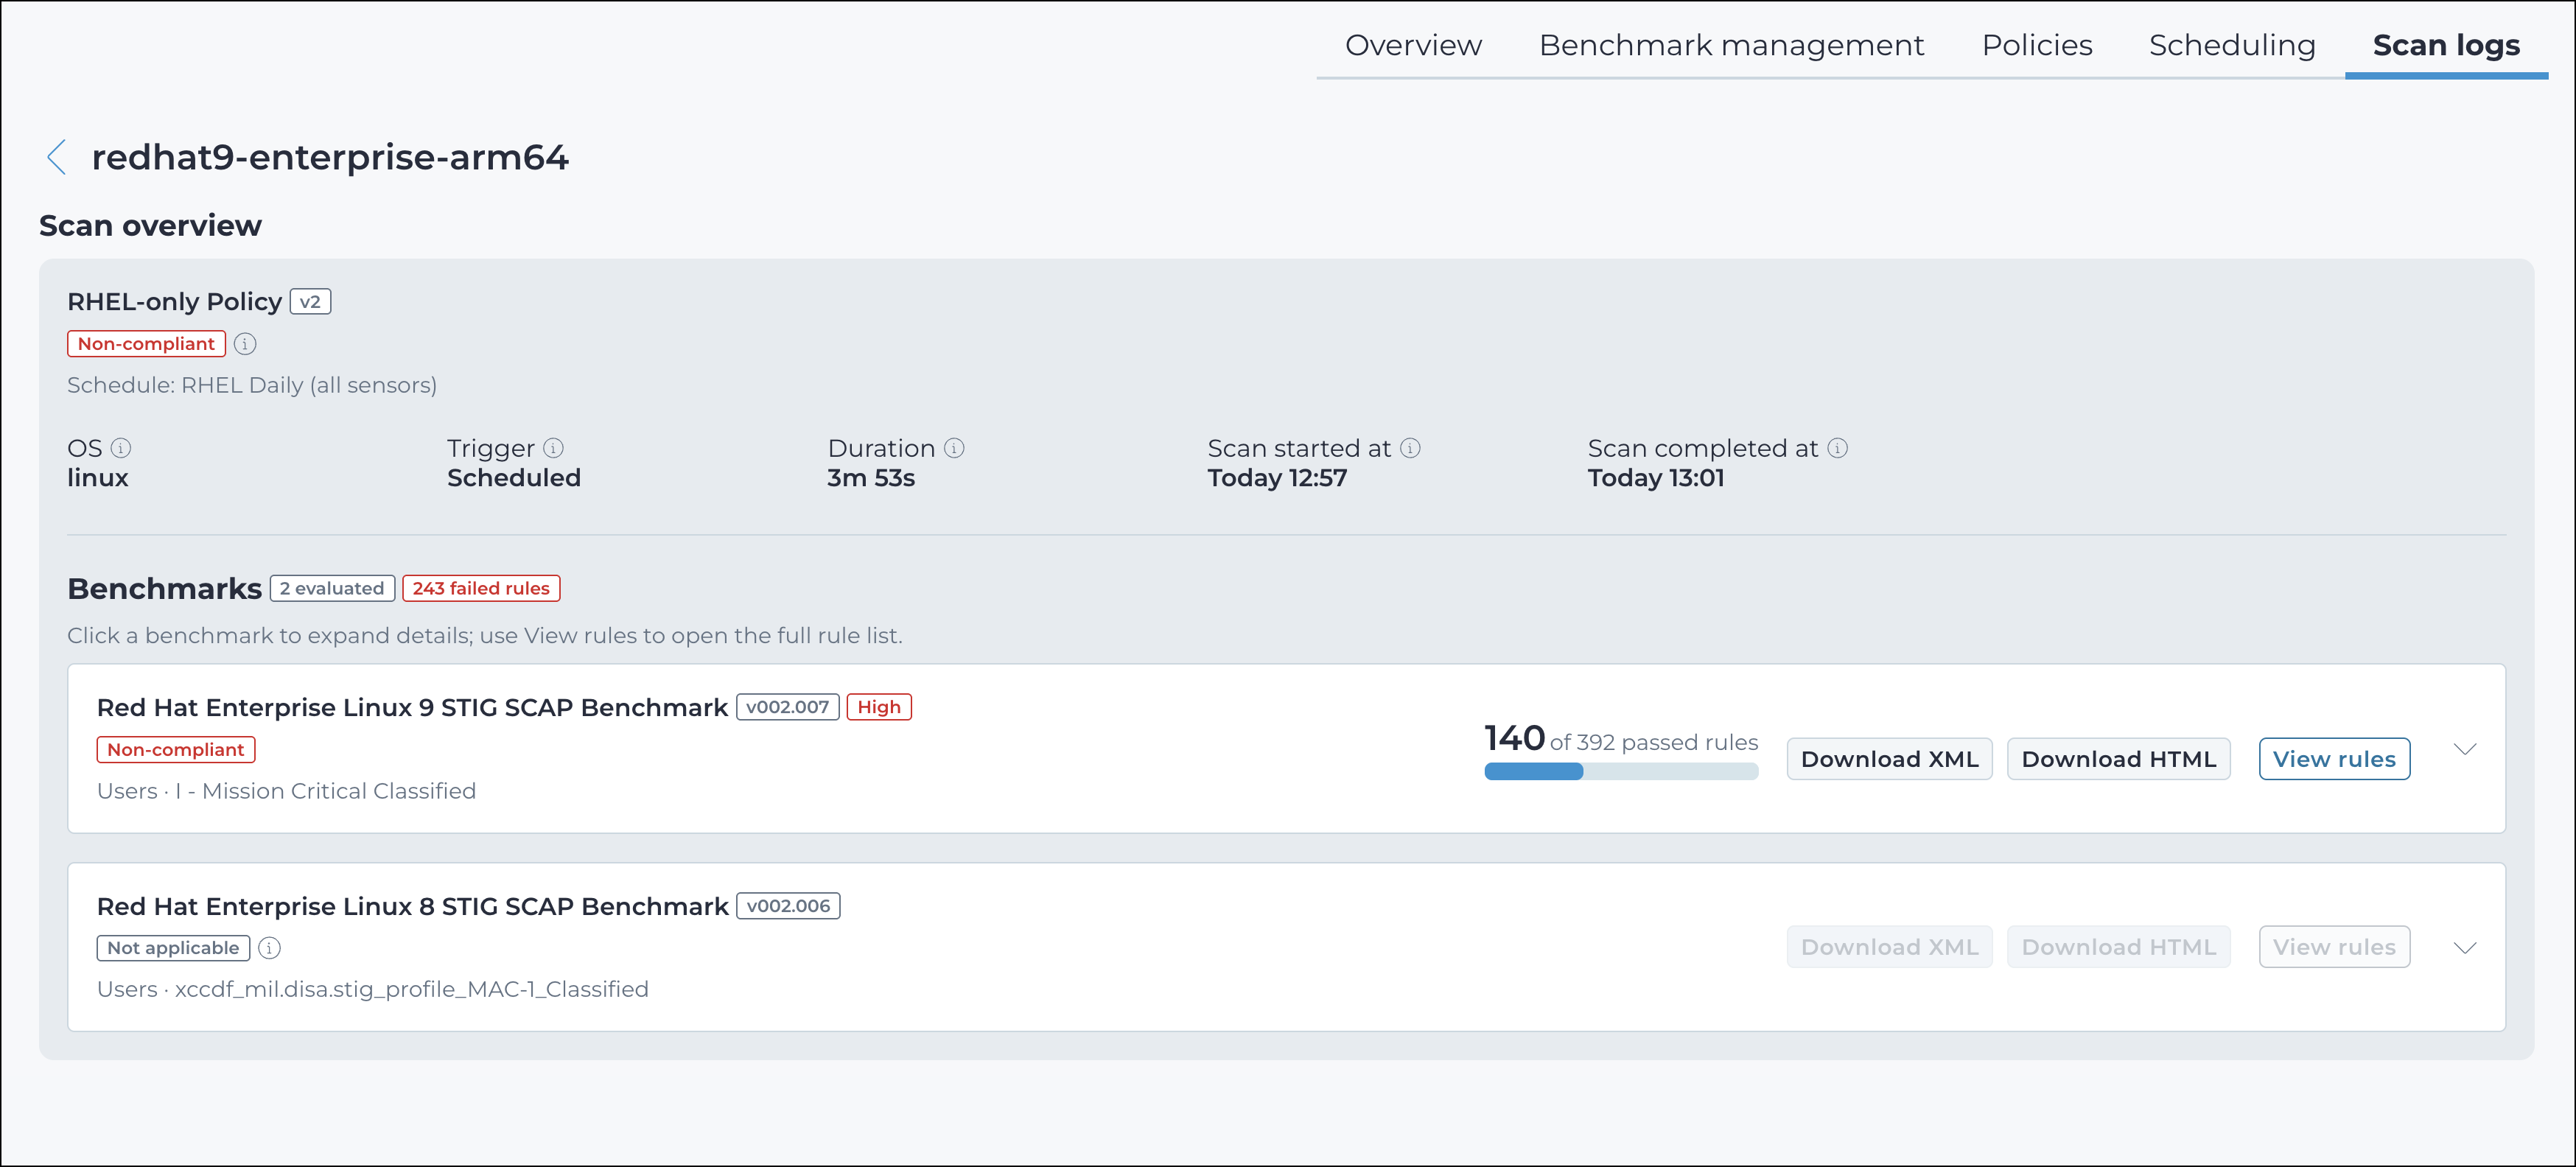Click the linux OS value
The image size is (2576, 1167).
click(98, 478)
